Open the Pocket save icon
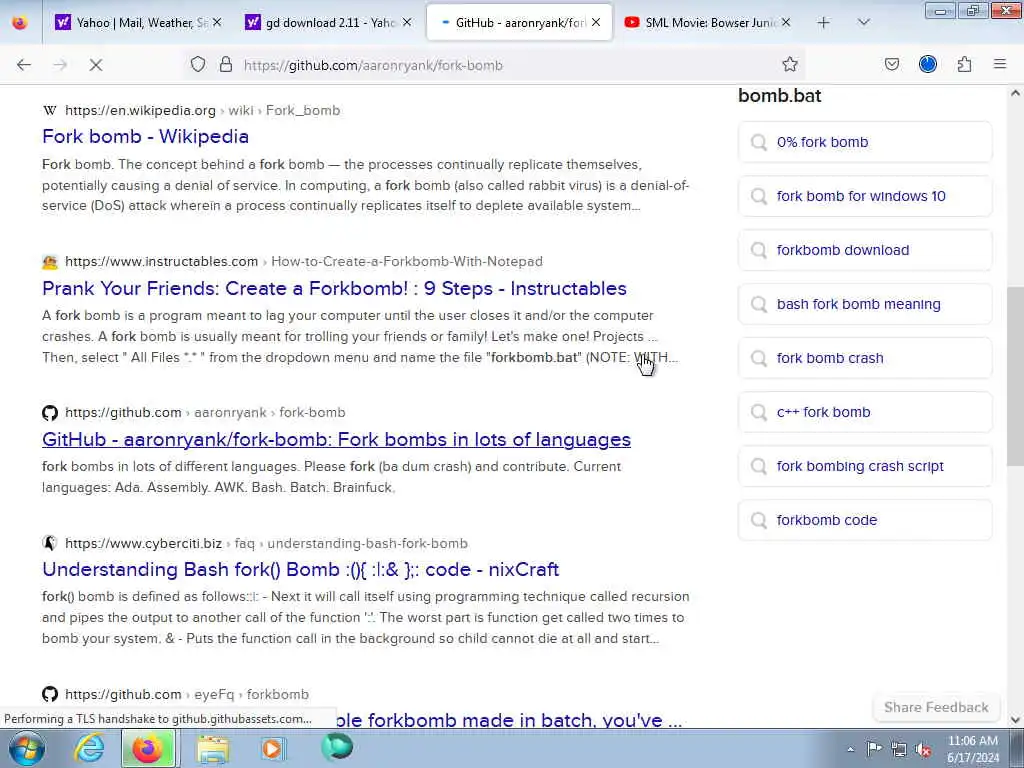Screen dimensions: 1024x768 click(891, 65)
